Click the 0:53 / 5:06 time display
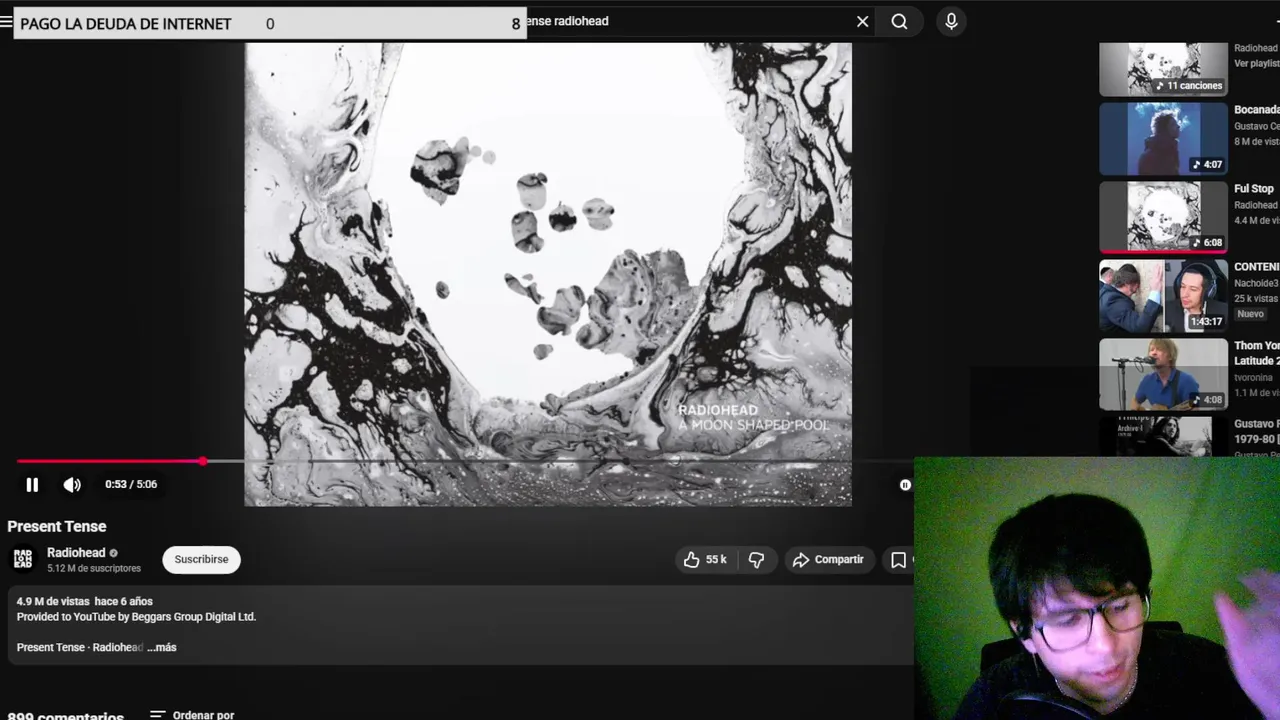Viewport: 1280px width, 720px height. [x=131, y=485]
